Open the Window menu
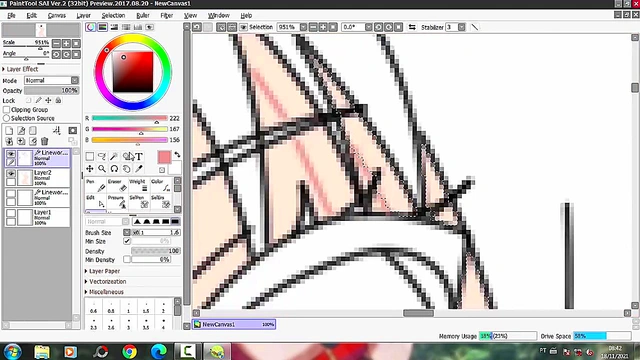 219,16
